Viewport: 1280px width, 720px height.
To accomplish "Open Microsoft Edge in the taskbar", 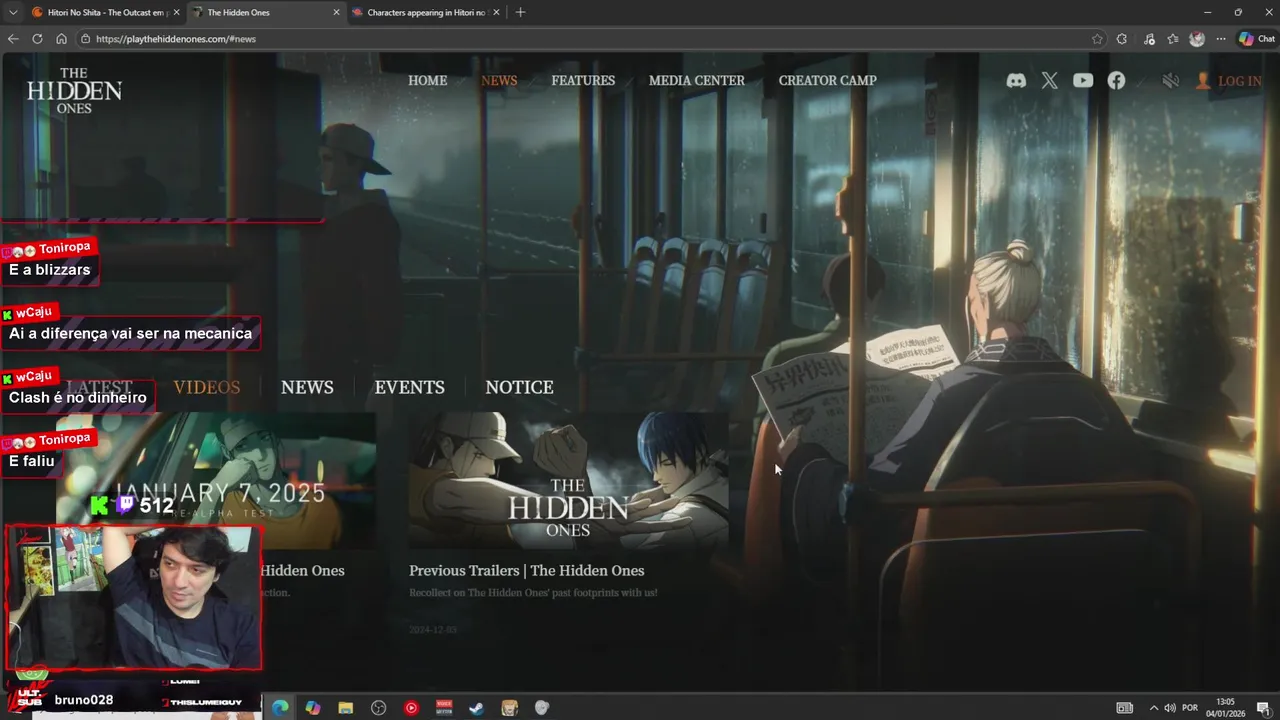I will pyautogui.click(x=280, y=708).
